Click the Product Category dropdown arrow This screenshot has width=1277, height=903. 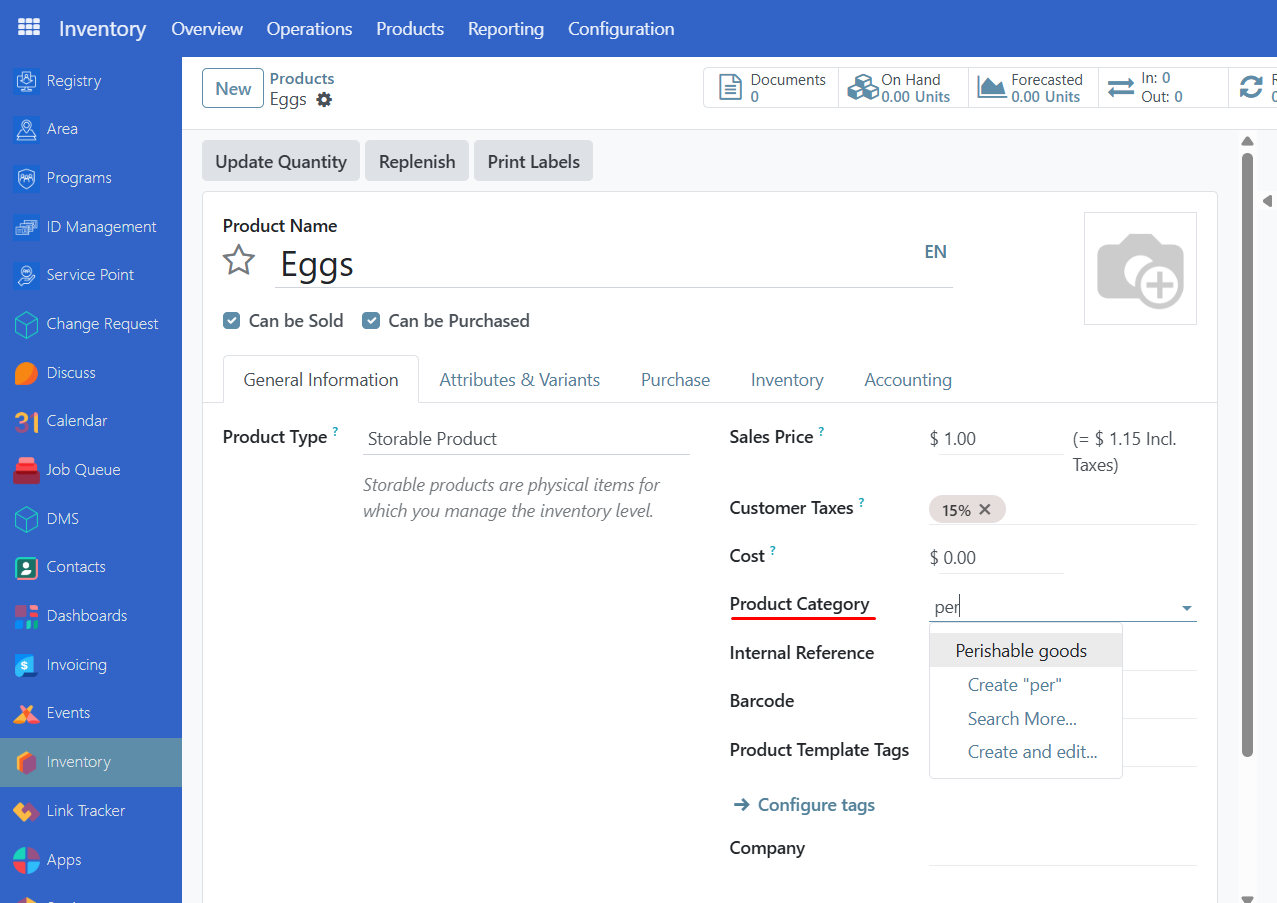(1186, 608)
